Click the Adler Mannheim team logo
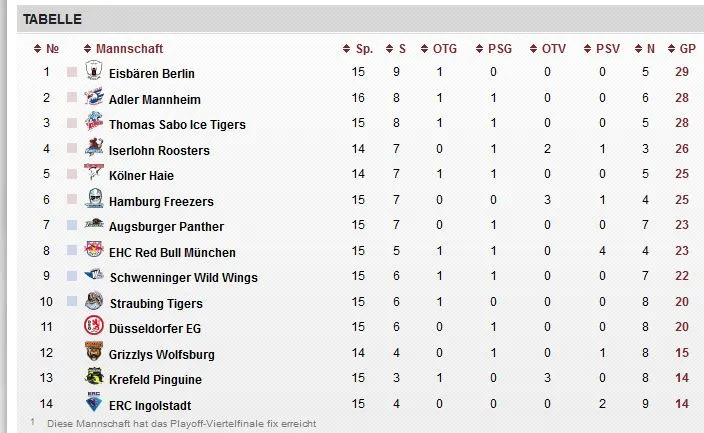This screenshot has width=704, height=433. [x=94, y=98]
